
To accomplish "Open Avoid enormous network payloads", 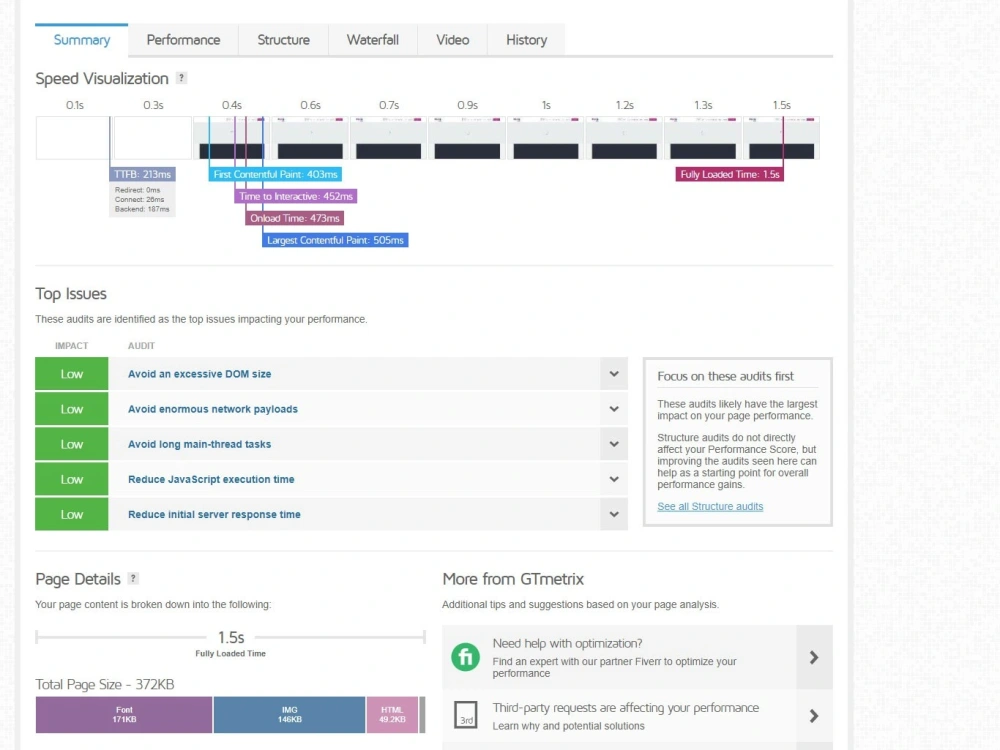I will [213, 409].
